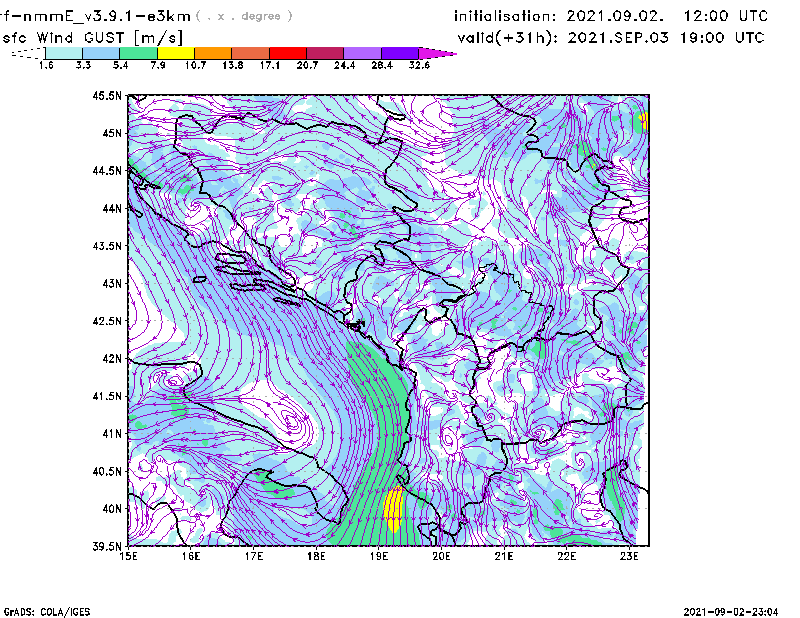
Task: Click the 15E longitude label
Action: (128, 556)
